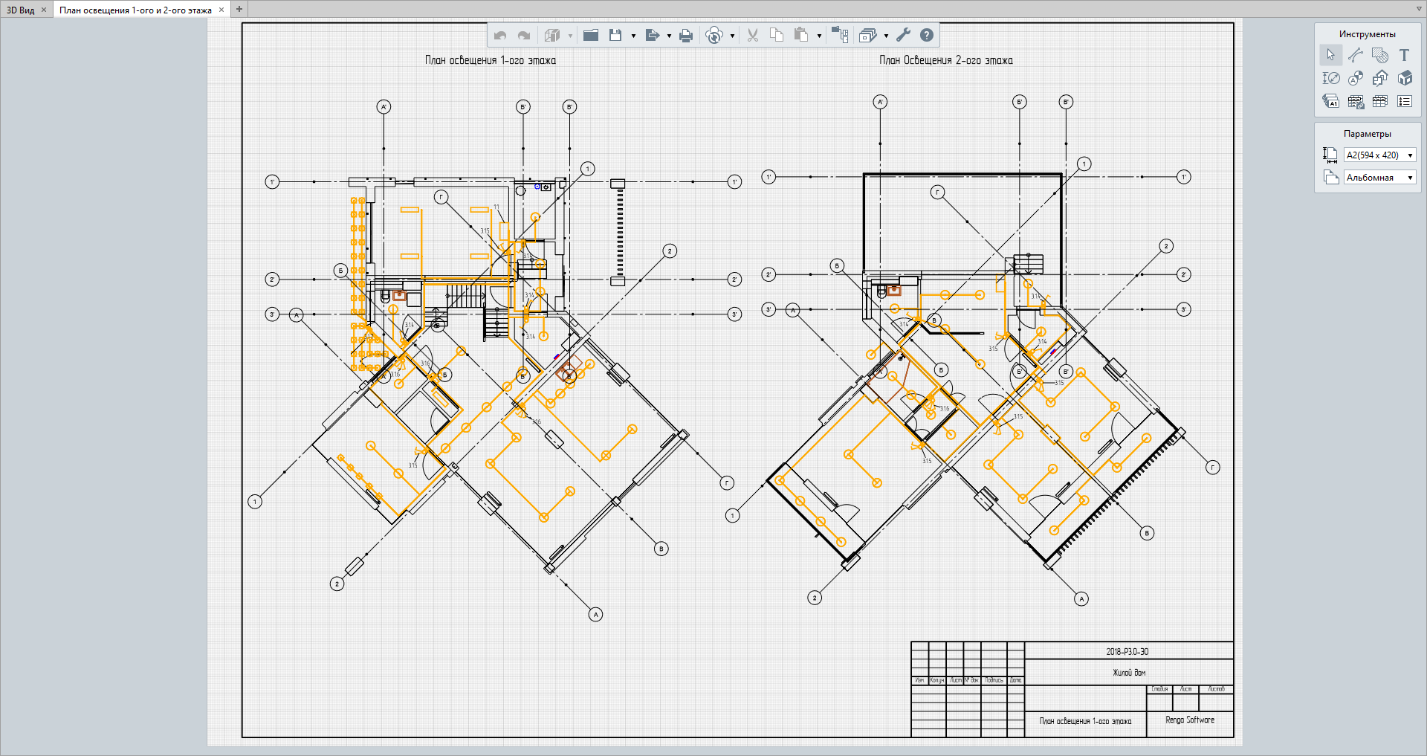Choose the Line drawing tool
The image size is (1427, 756).
coord(1355,54)
